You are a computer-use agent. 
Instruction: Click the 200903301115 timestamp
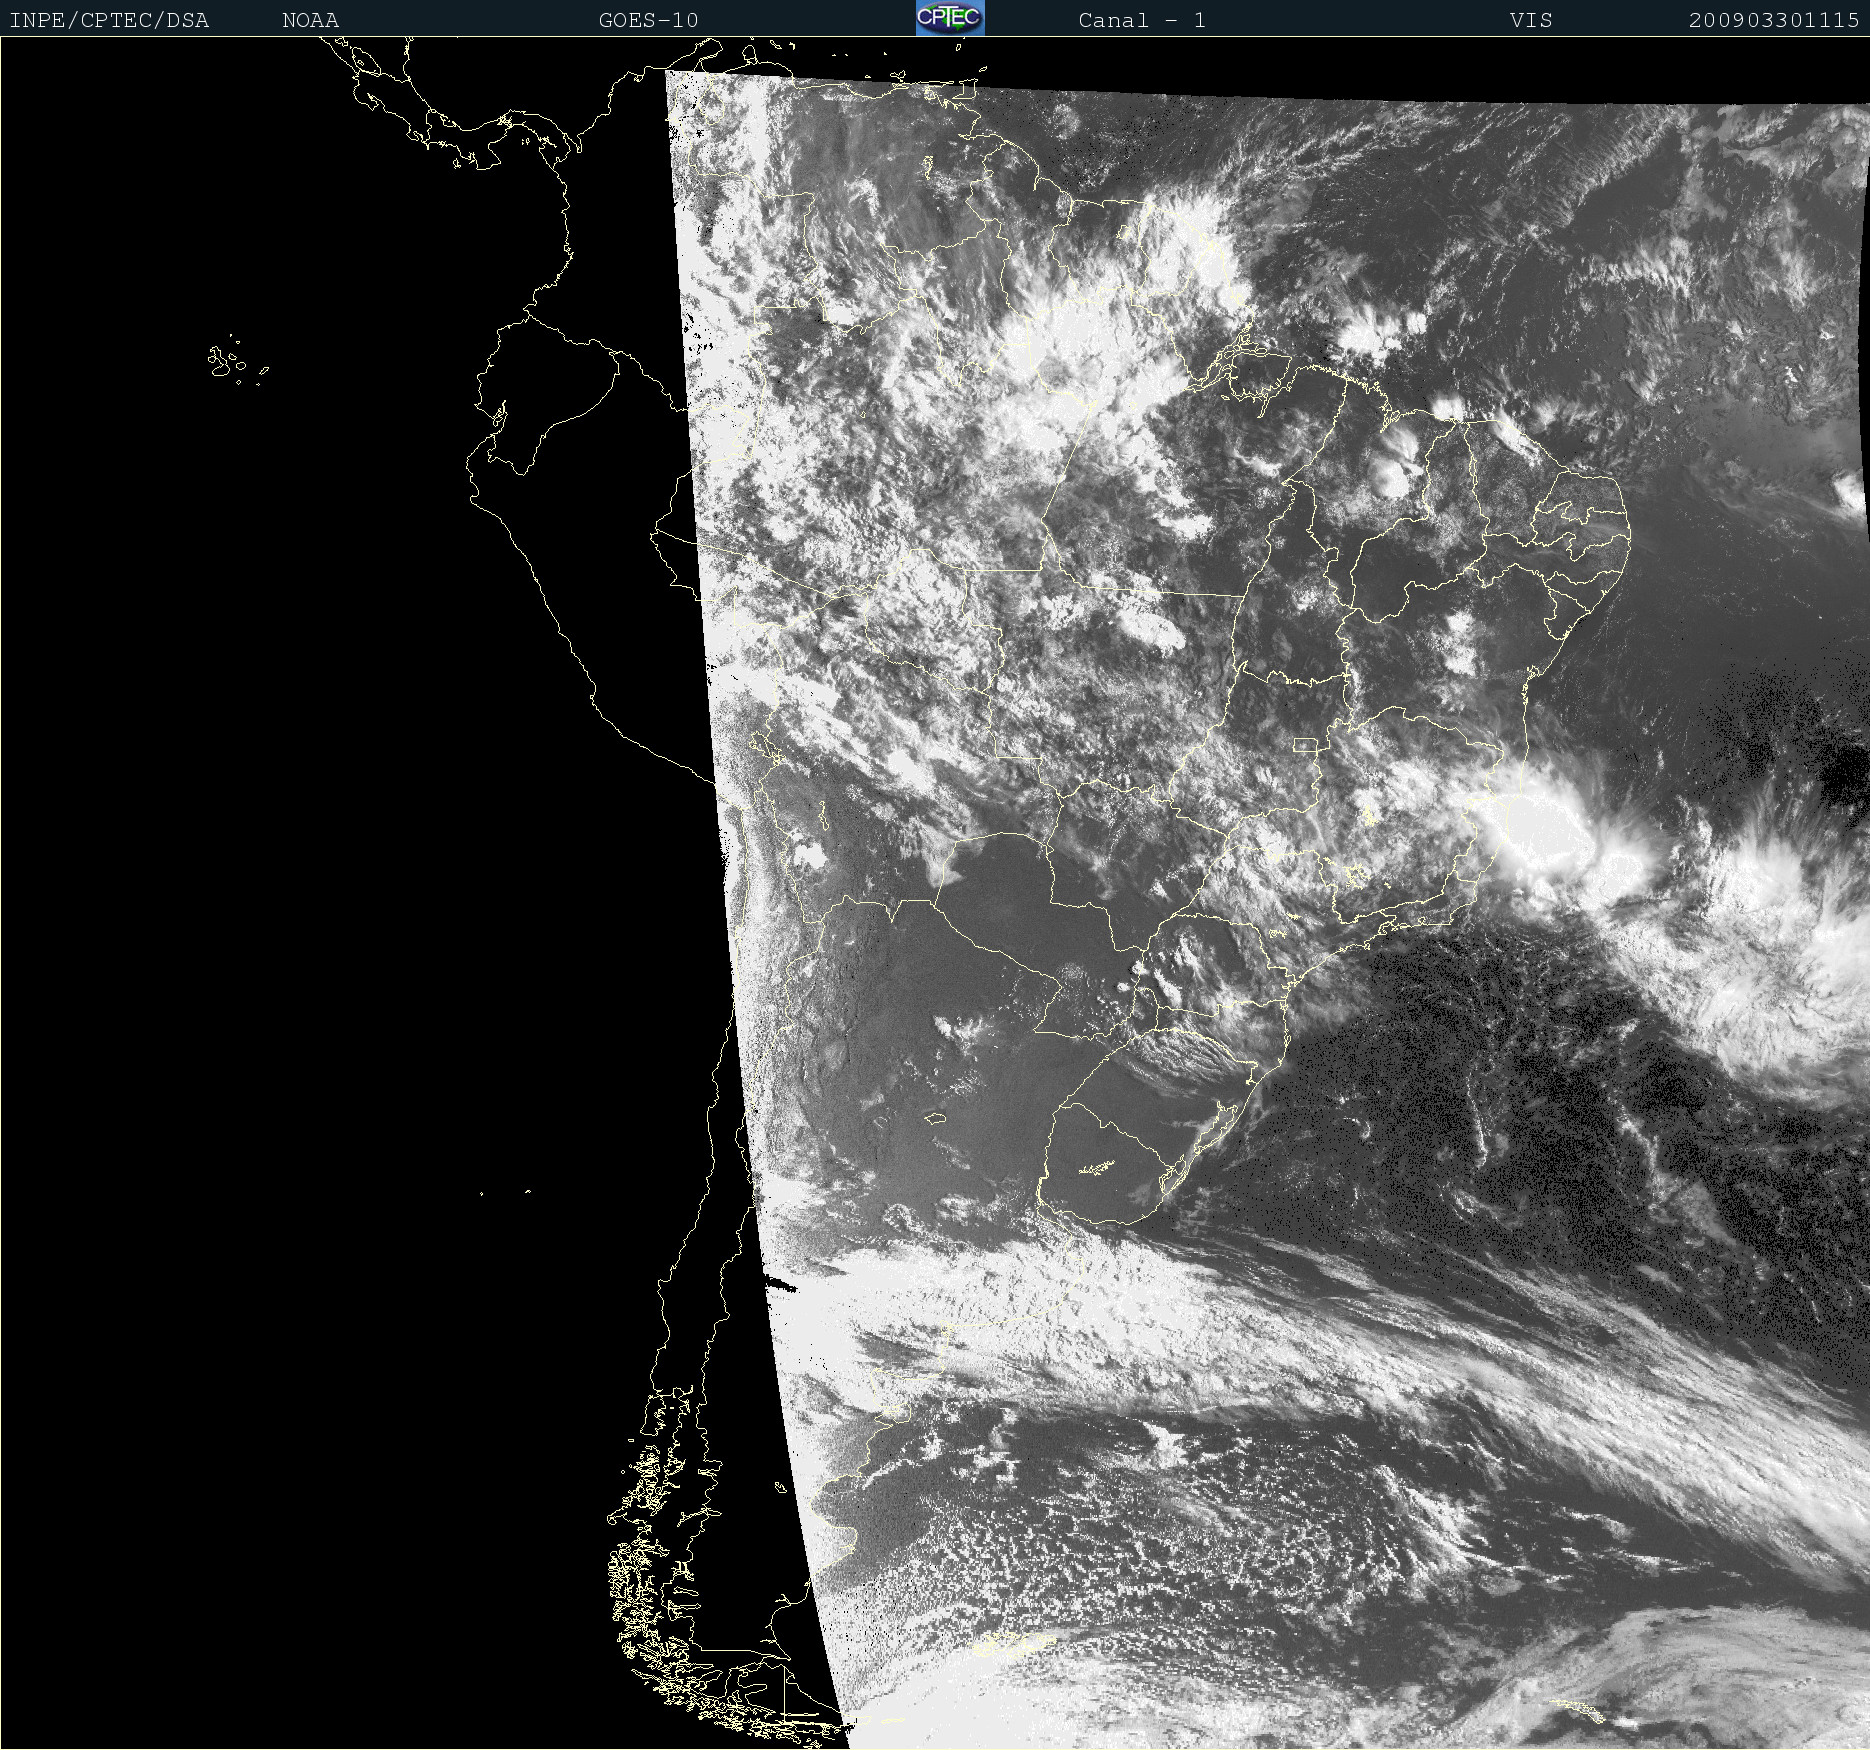(x=1774, y=20)
